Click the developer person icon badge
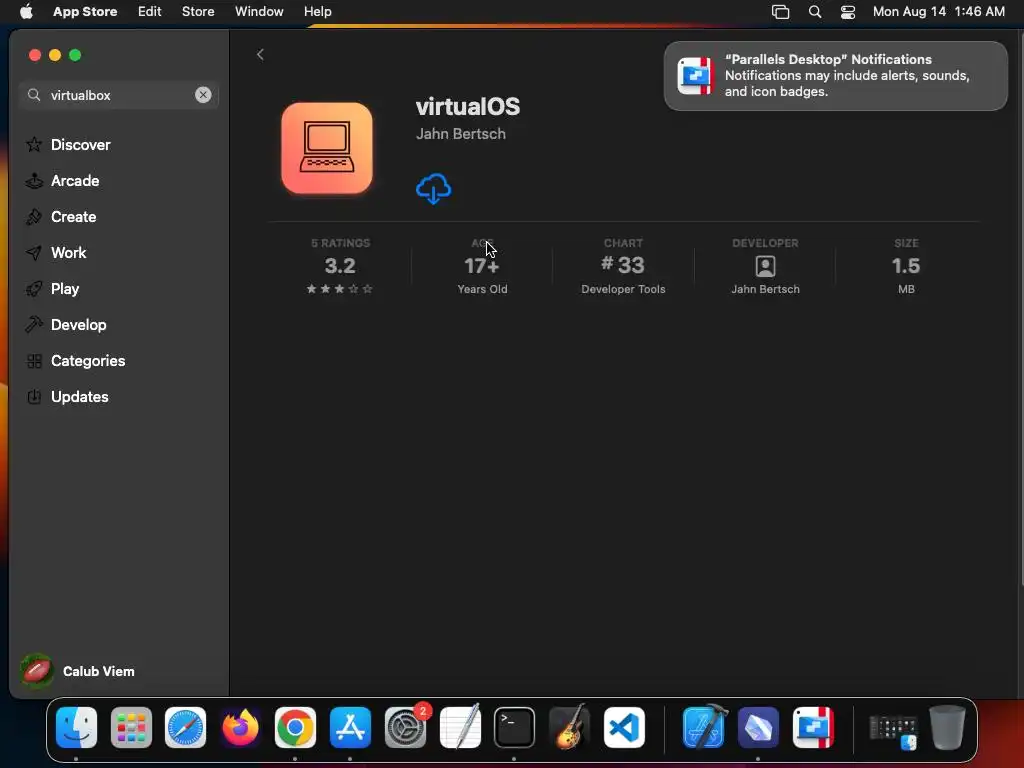 (x=765, y=266)
